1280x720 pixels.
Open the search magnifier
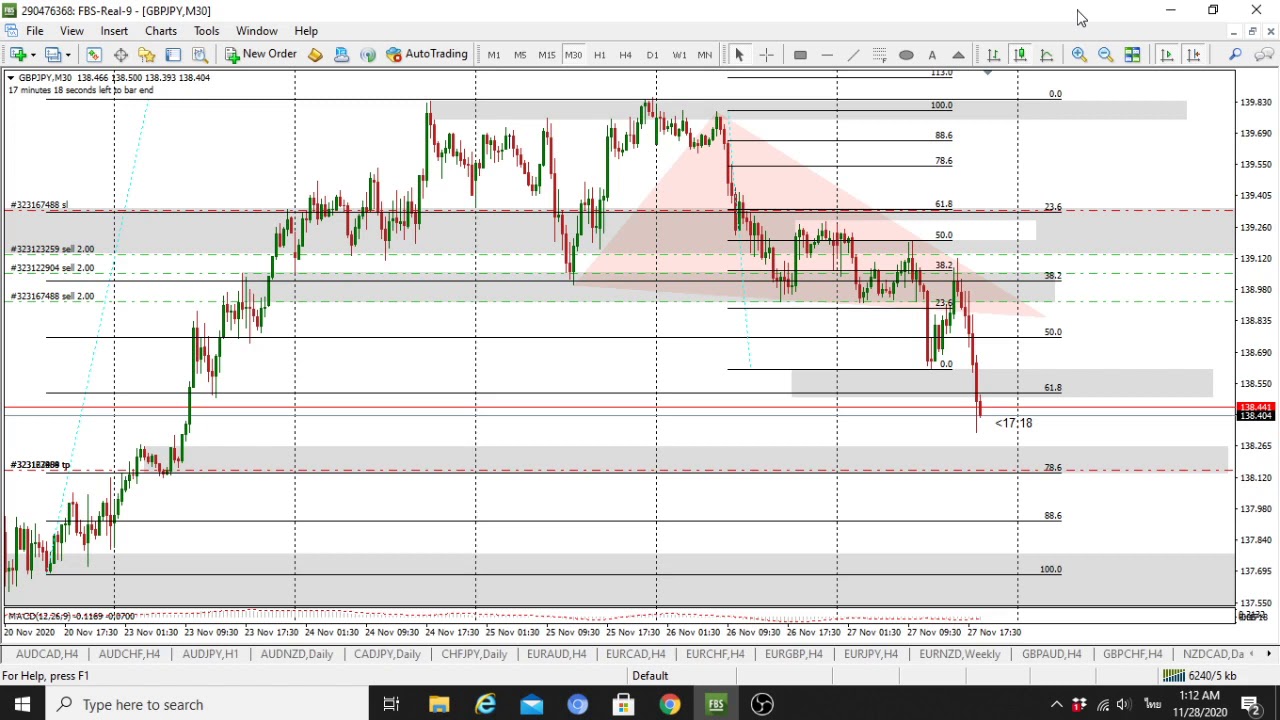[x=1236, y=55]
